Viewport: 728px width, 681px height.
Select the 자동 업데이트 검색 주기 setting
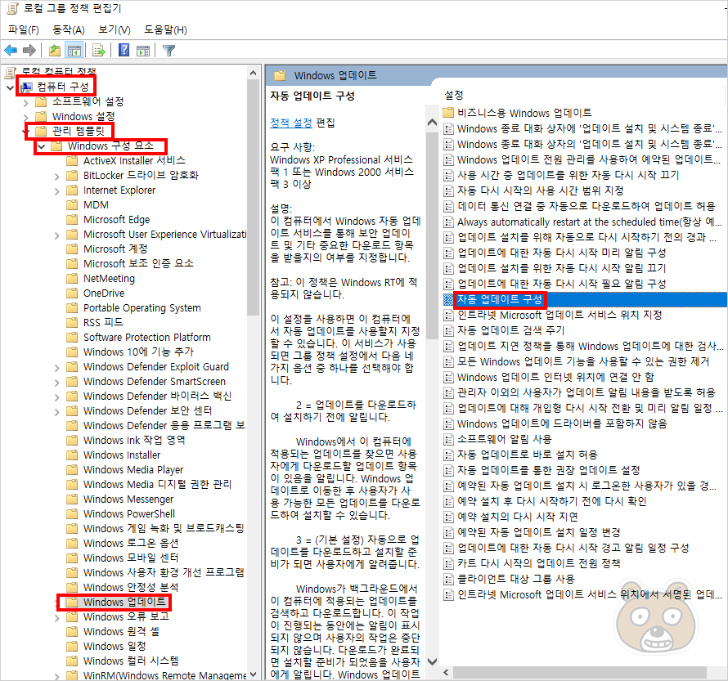[x=511, y=331]
